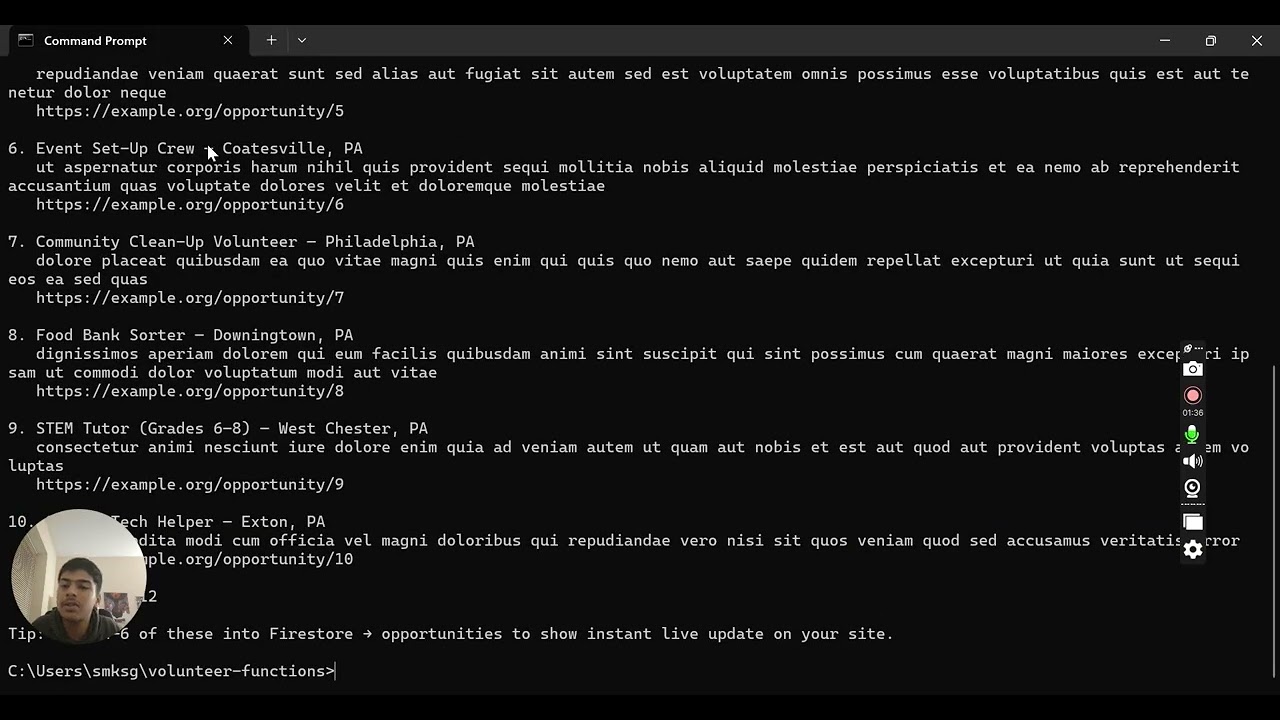
Task: Open the opportunity/8 URL link
Action: point(190,392)
